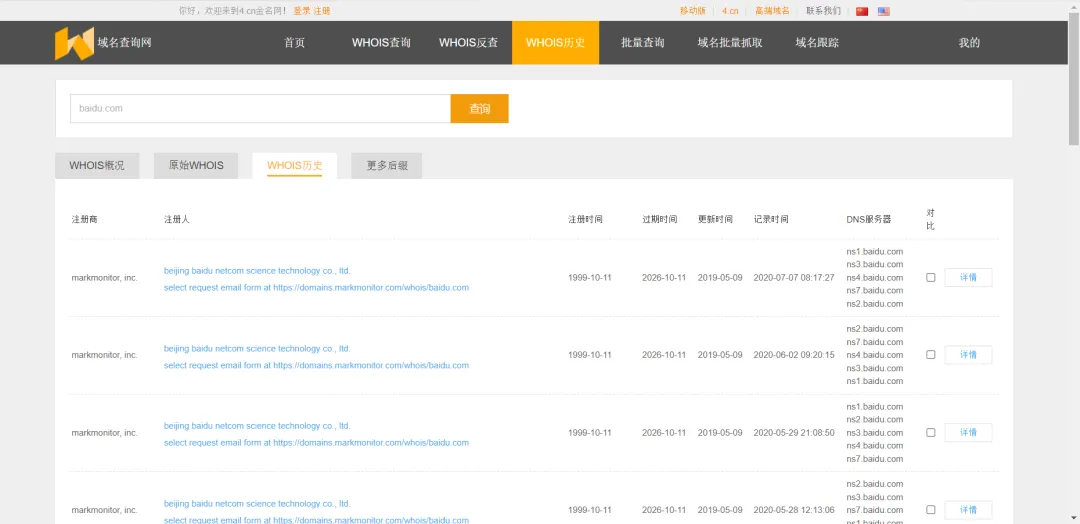Open the 更多后缀 tab
This screenshot has width=1080, height=524.
pos(386,166)
